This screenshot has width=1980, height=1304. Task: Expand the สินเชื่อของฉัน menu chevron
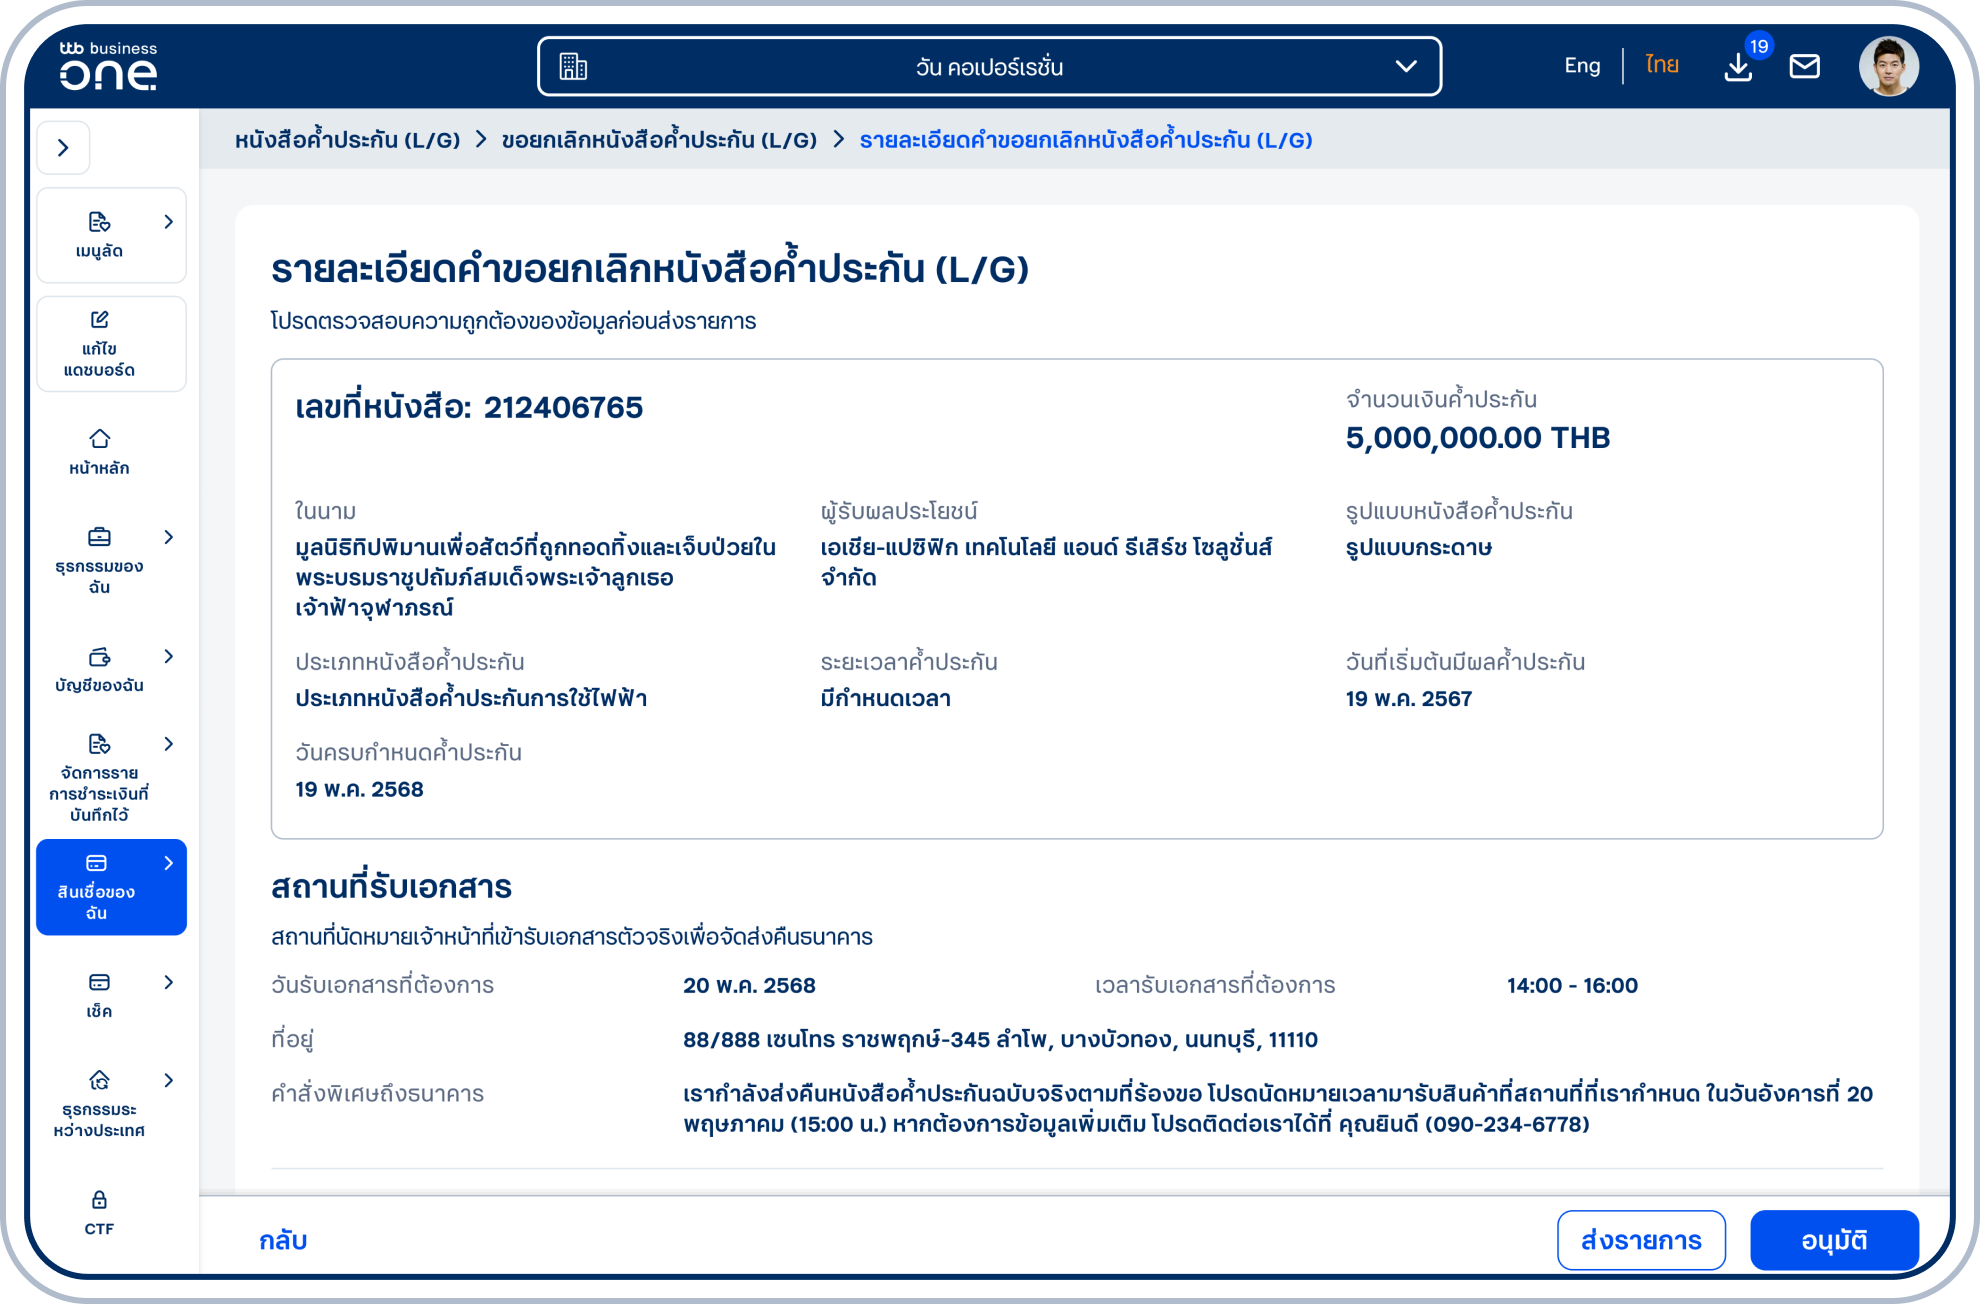point(168,862)
